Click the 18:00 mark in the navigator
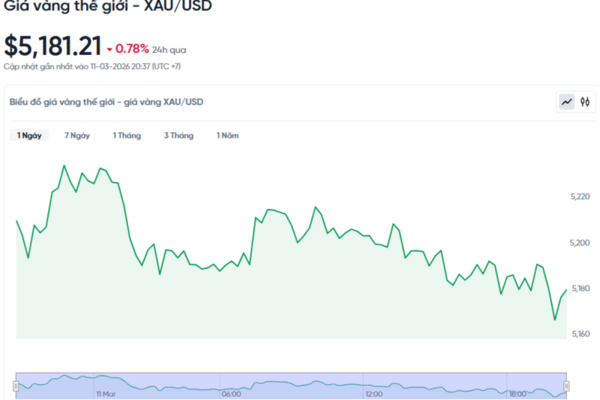This screenshot has height=400, width=600. pyautogui.click(x=517, y=394)
